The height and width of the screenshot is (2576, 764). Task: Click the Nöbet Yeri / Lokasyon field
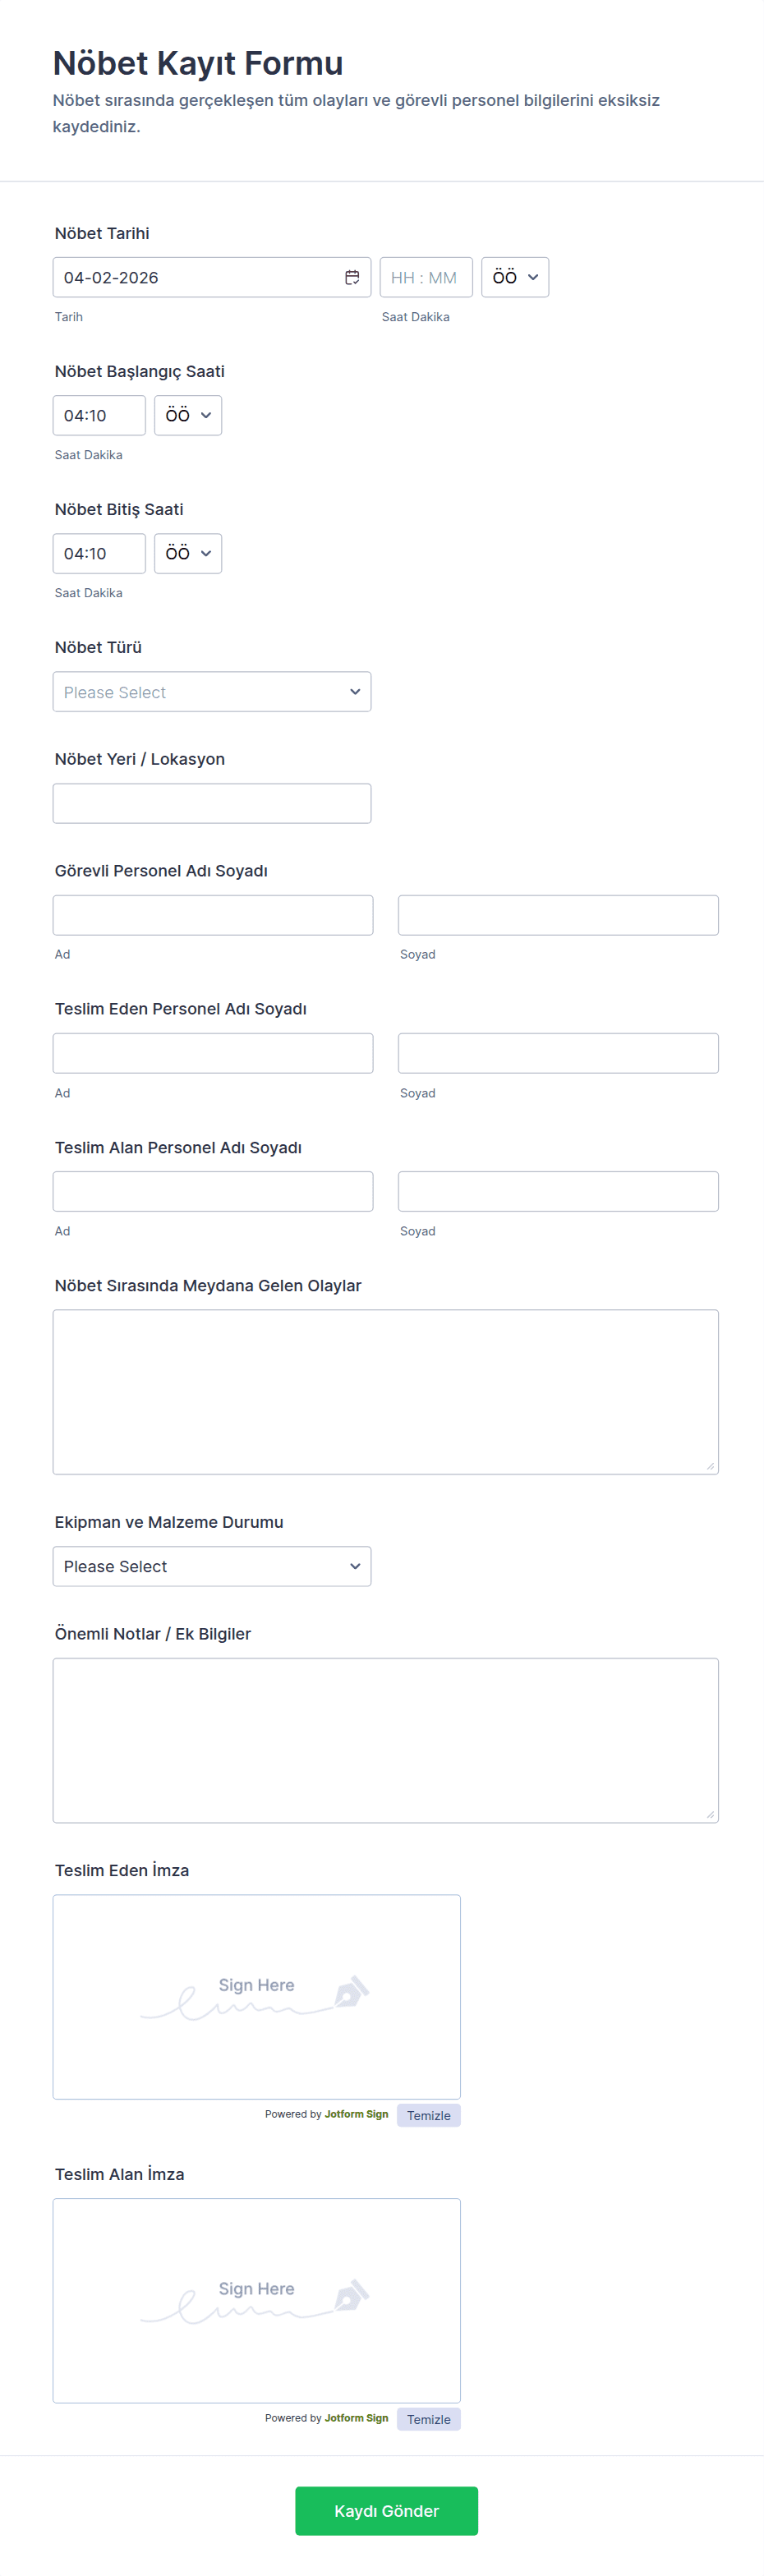[x=211, y=803]
